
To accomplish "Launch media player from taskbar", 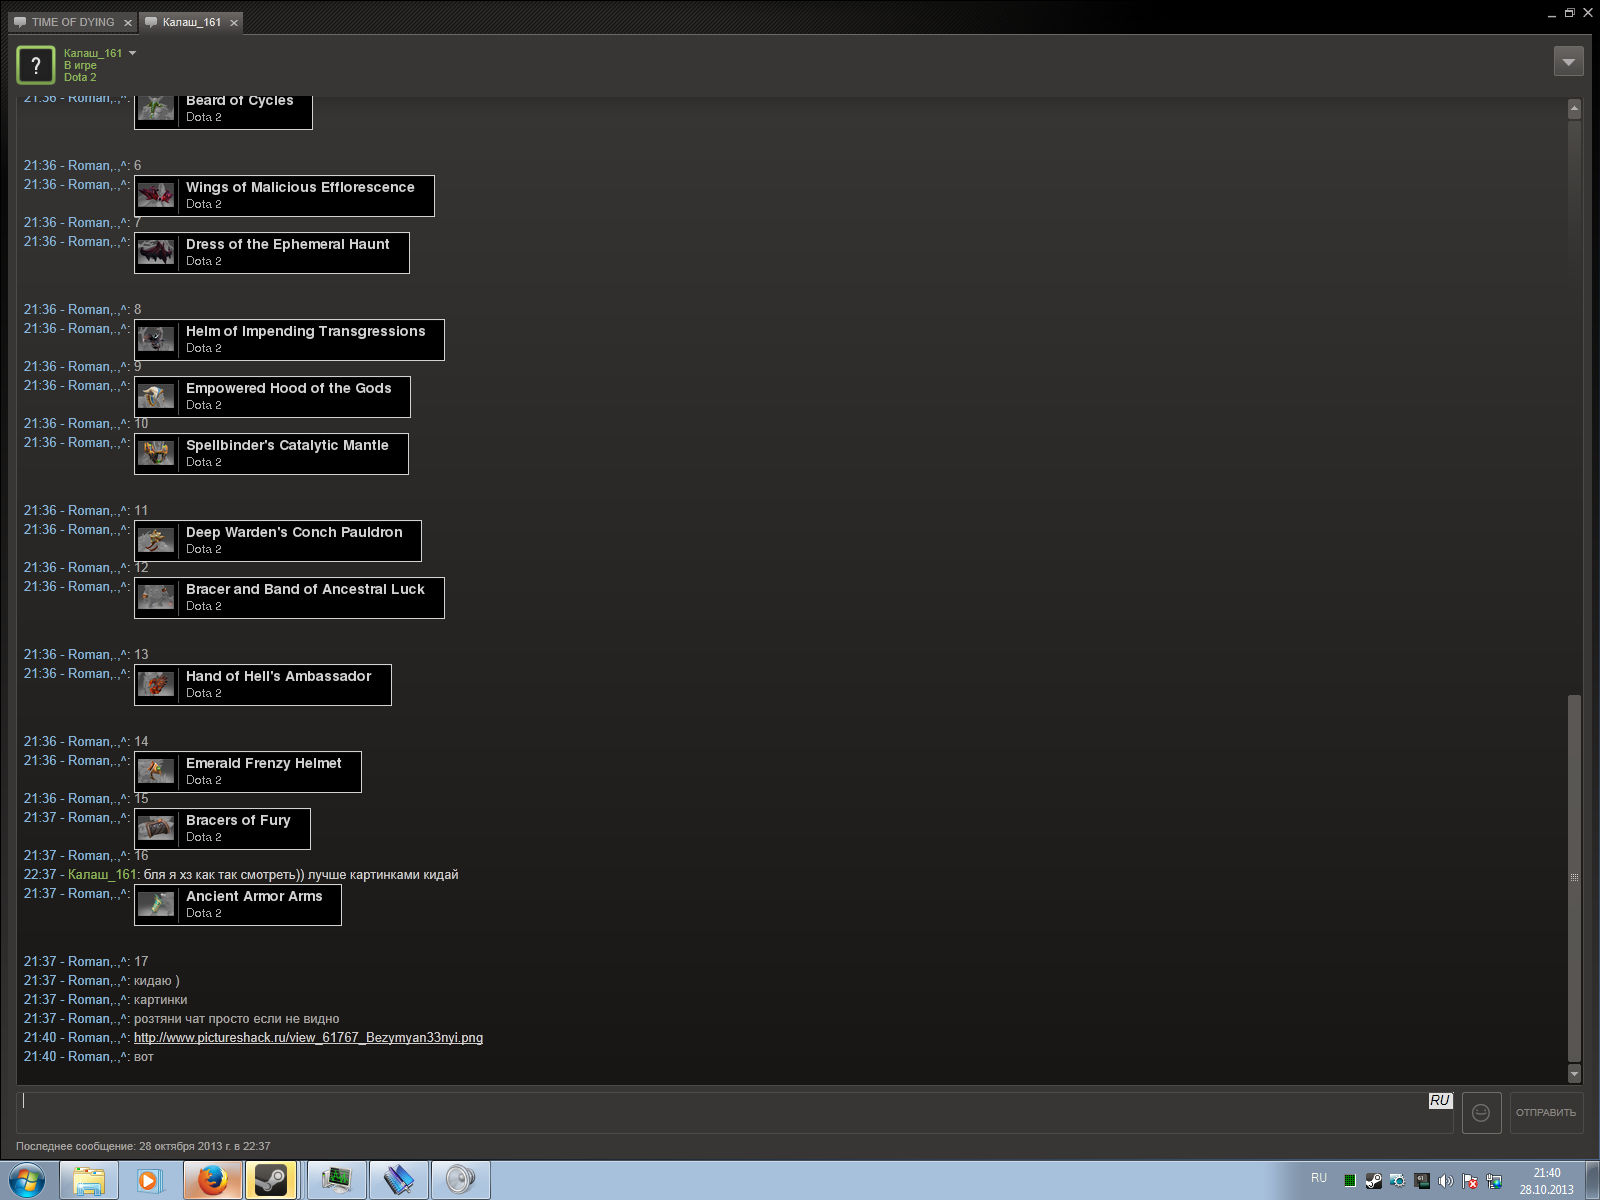I will (150, 1181).
